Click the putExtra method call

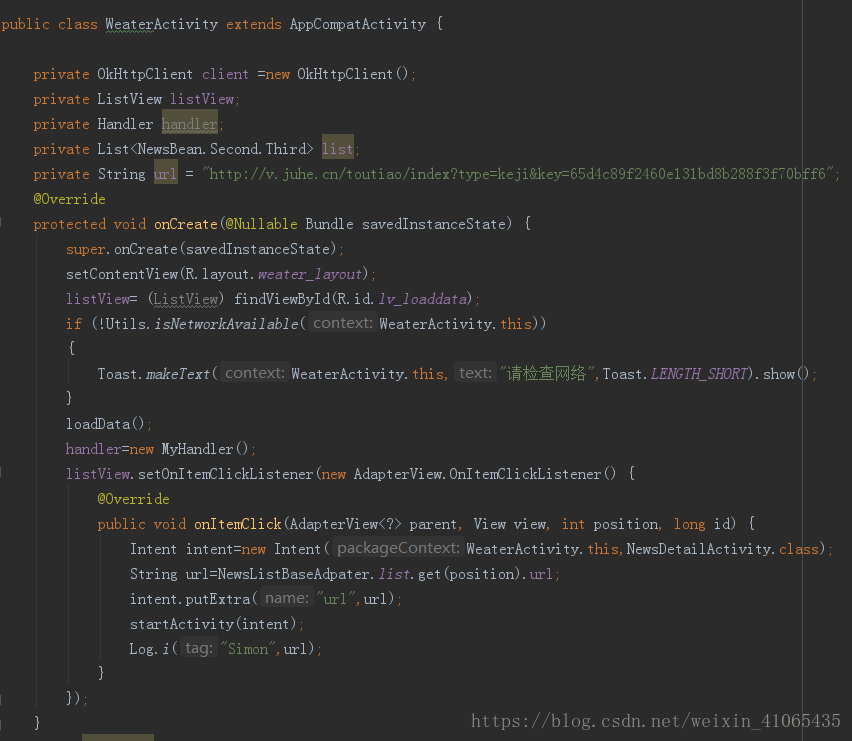(217, 599)
